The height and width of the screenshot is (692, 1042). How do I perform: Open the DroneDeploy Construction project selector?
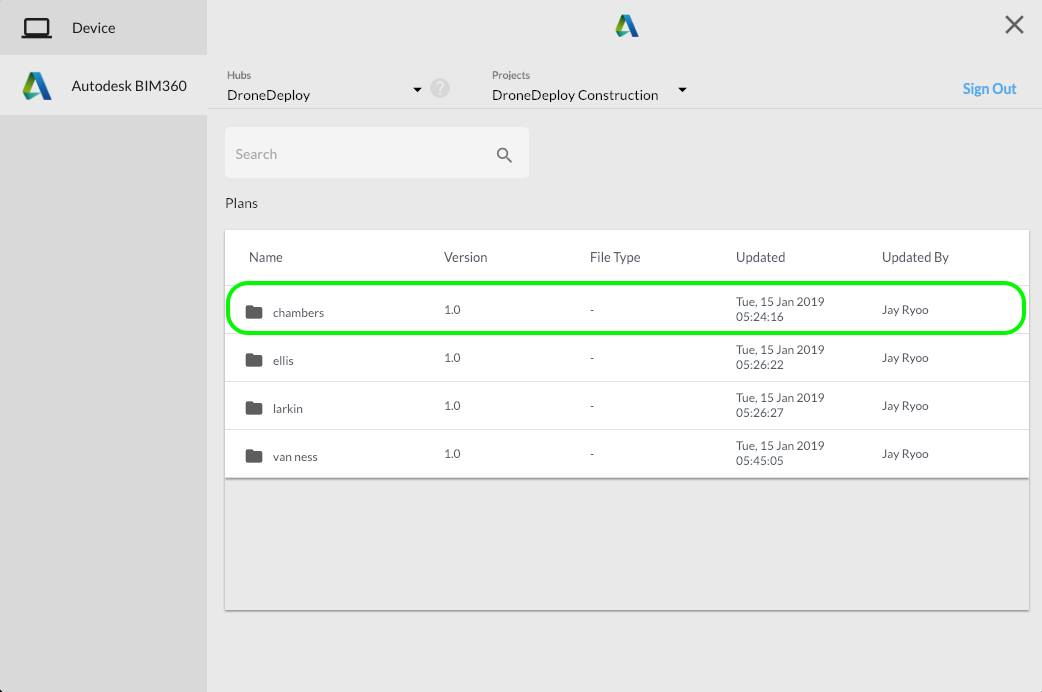[575, 95]
